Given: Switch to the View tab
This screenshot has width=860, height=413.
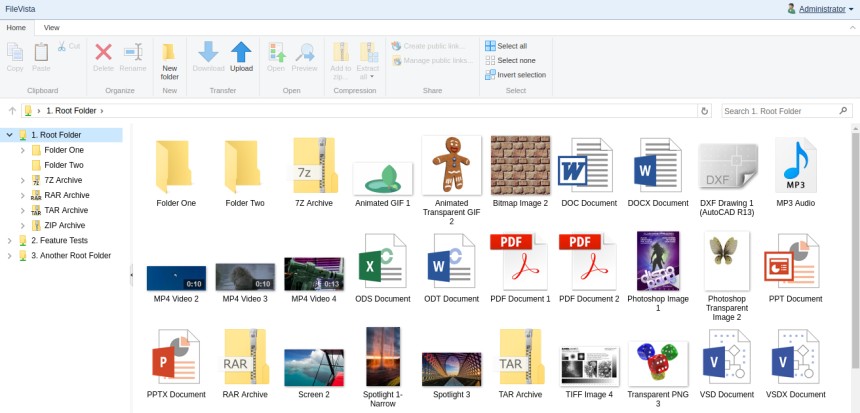Looking at the screenshot, I should pos(51,28).
